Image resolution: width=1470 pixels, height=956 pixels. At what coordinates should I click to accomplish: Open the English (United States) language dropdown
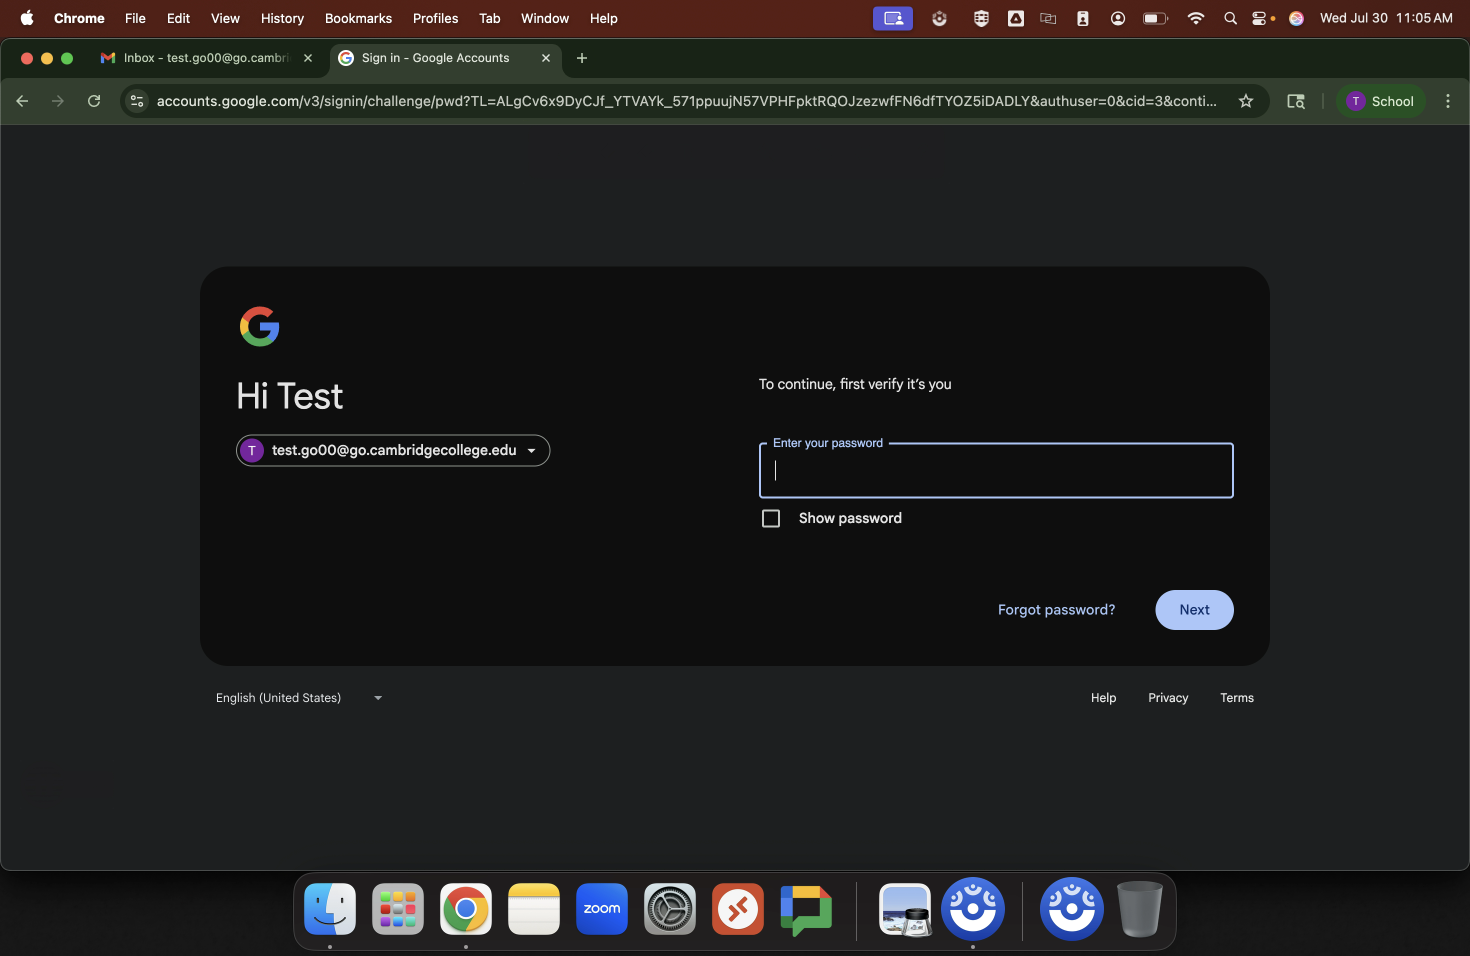[298, 698]
